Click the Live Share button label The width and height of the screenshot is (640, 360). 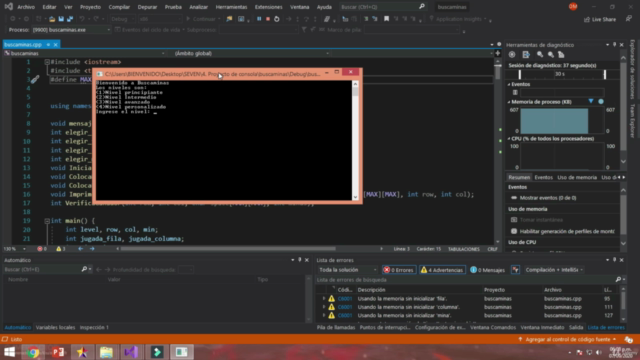pos(604,19)
